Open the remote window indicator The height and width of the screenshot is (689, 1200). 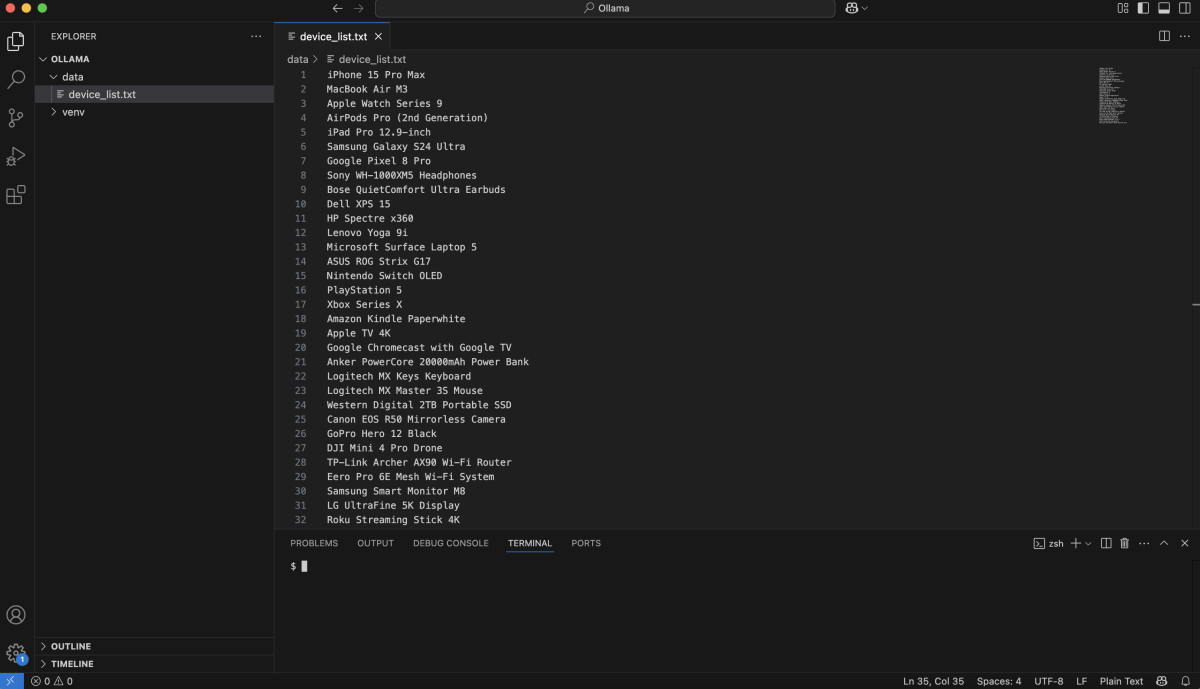(x=11, y=681)
